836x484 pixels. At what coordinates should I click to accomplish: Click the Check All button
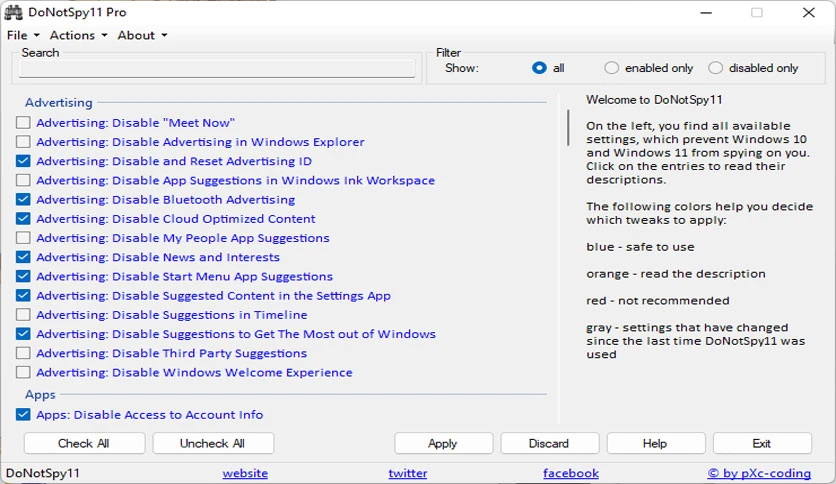84,443
